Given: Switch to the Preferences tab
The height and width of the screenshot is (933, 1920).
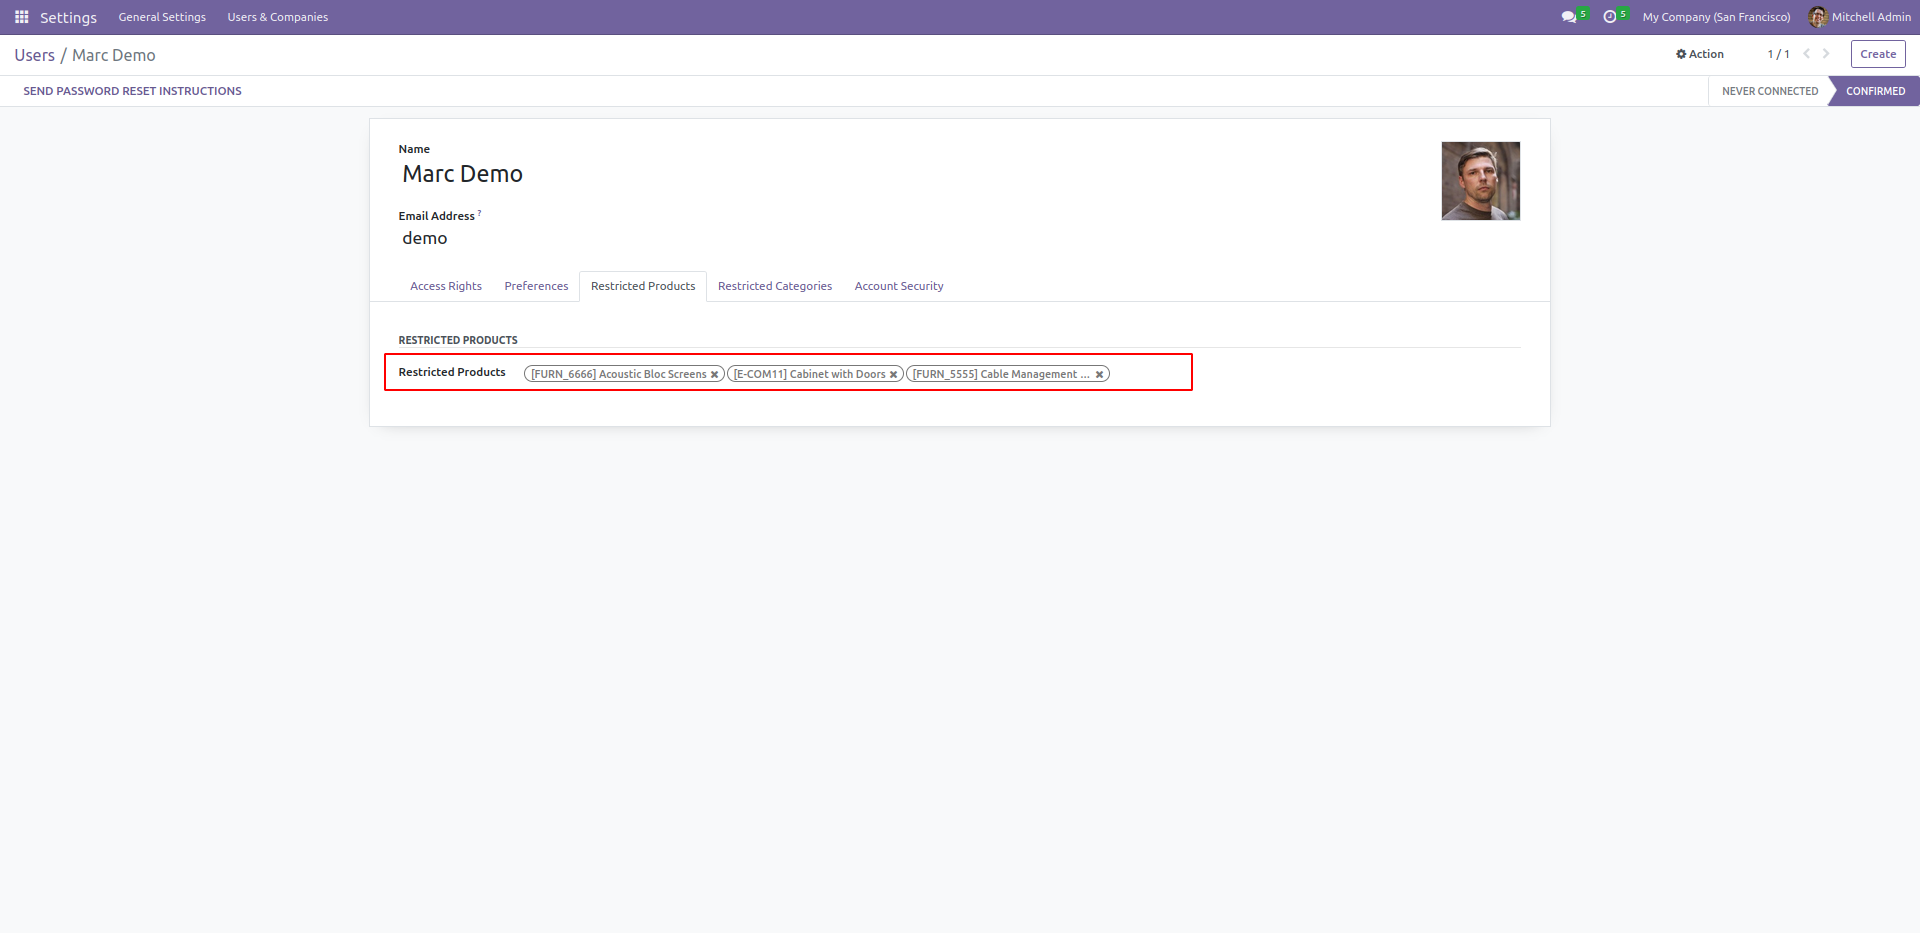Looking at the screenshot, I should click(536, 286).
